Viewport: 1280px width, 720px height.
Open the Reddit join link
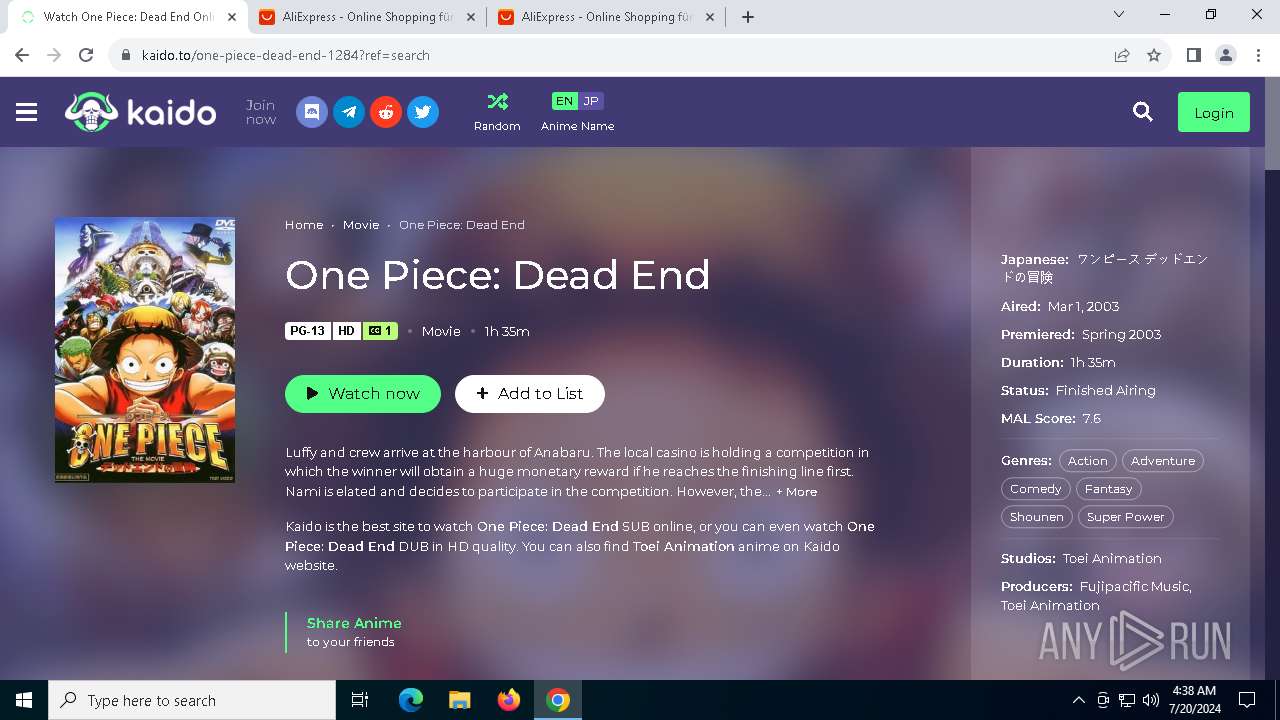pos(386,112)
